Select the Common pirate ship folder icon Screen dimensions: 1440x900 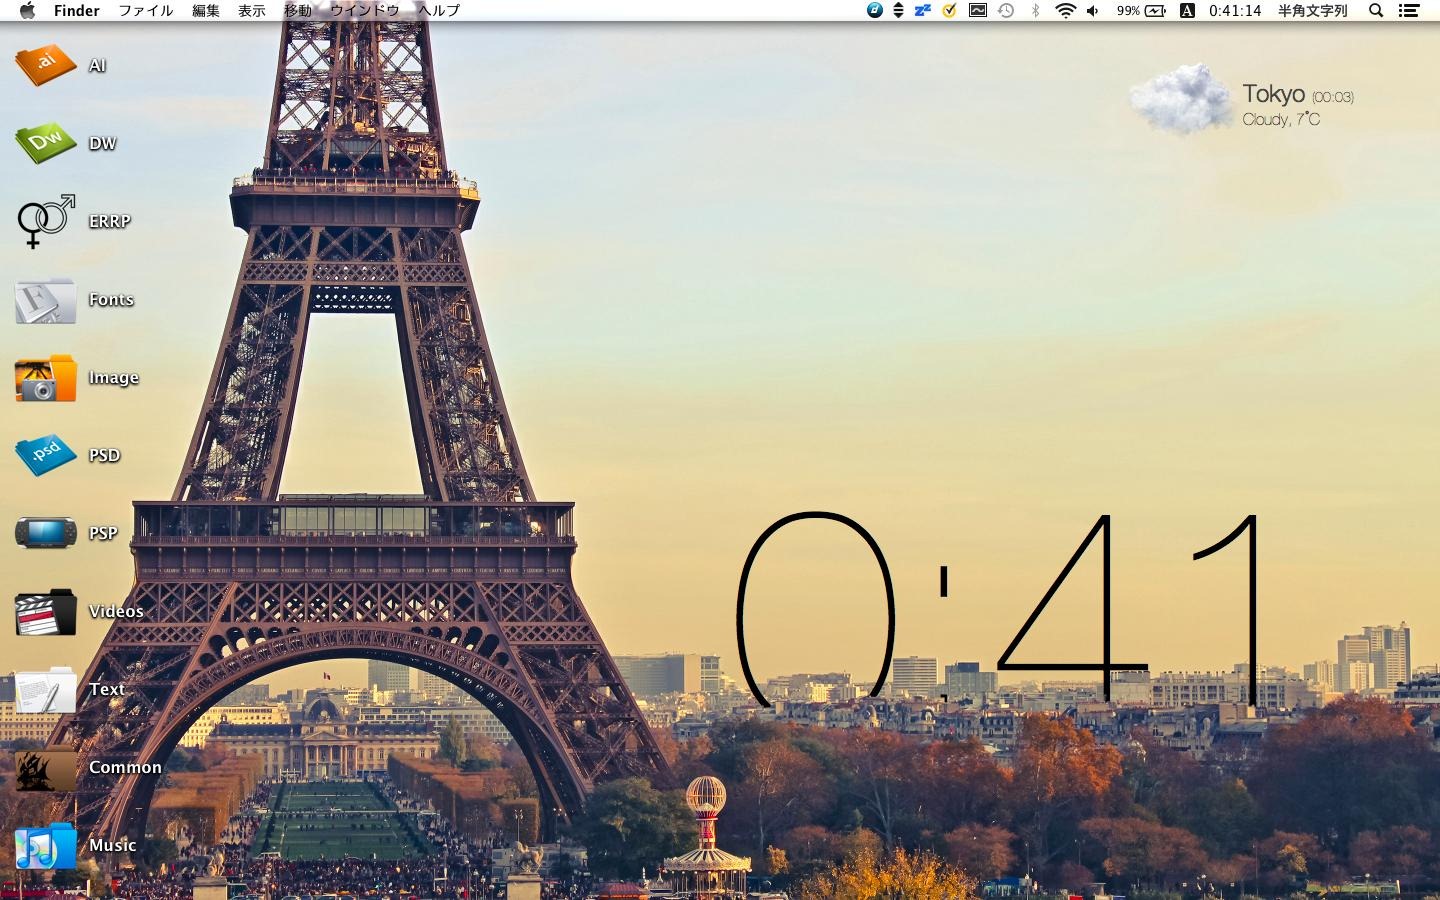point(46,768)
